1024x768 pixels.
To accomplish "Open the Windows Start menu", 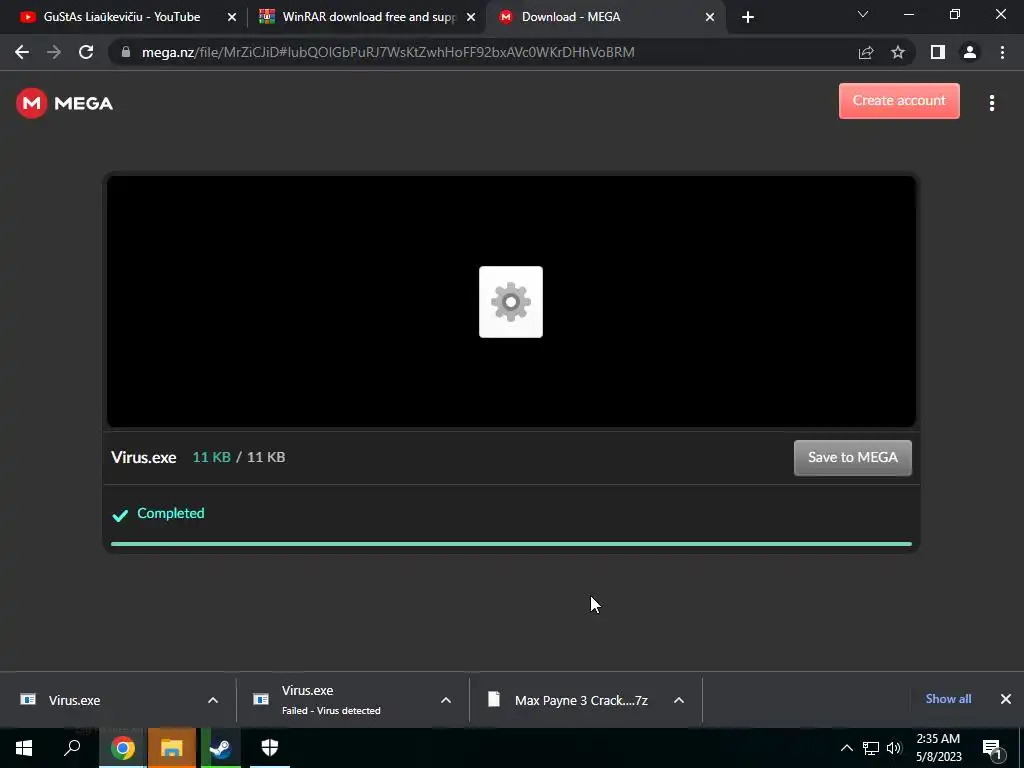I will (24, 748).
